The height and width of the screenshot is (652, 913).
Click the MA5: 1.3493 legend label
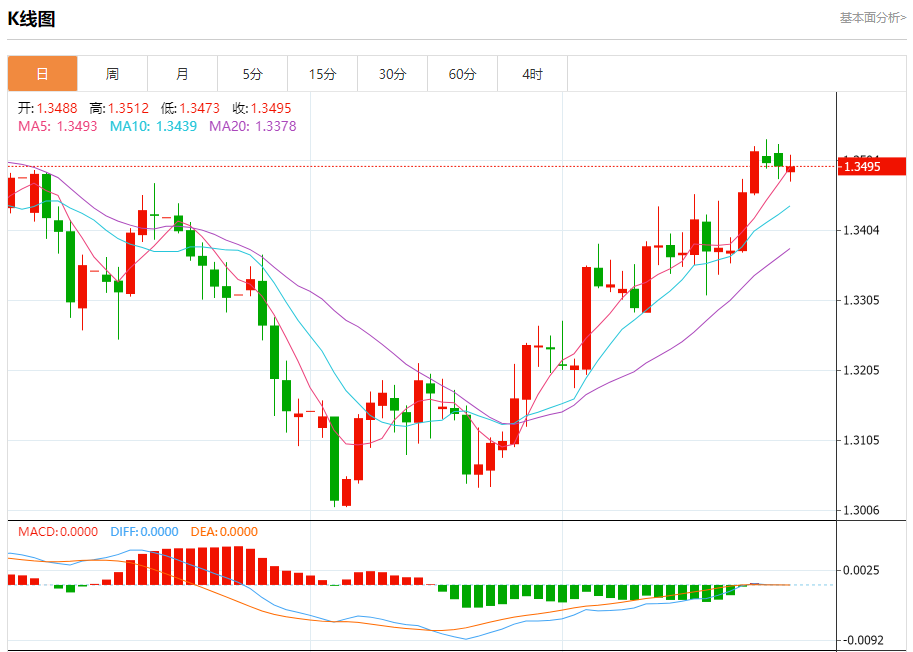point(58,126)
